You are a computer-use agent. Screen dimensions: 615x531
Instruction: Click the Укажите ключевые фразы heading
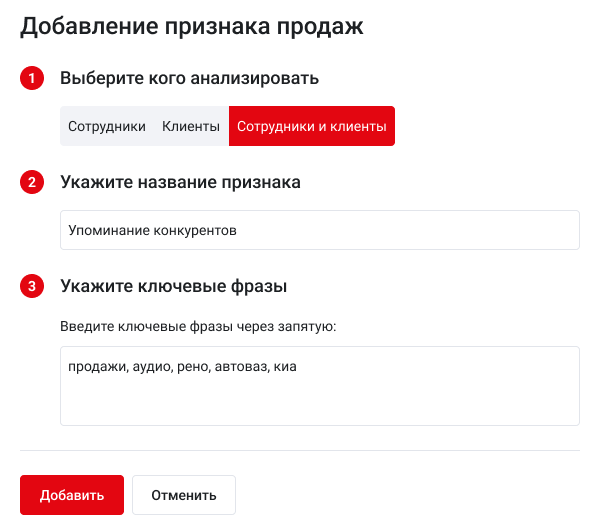click(x=174, y=287)
